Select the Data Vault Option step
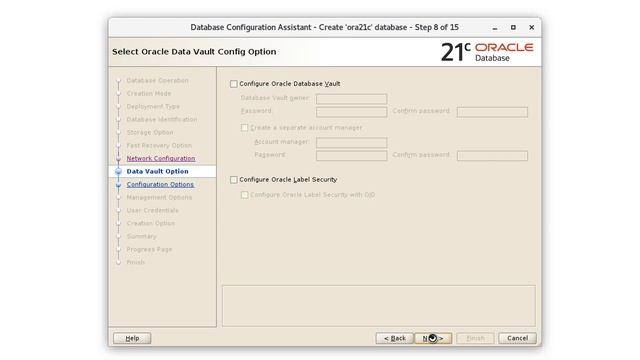The width and height of the screenshot is (640, 360). [x=158, y=171]
